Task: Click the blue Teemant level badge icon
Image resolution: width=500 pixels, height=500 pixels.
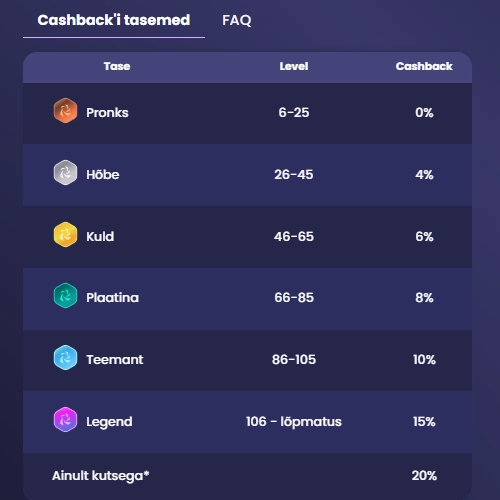Action: (65, 357)
